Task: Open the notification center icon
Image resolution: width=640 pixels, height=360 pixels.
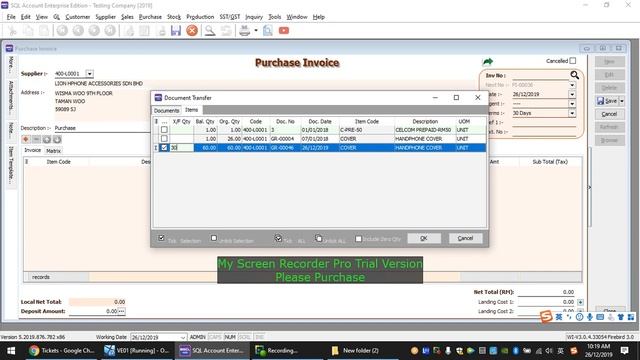Action: click(624, 351)
